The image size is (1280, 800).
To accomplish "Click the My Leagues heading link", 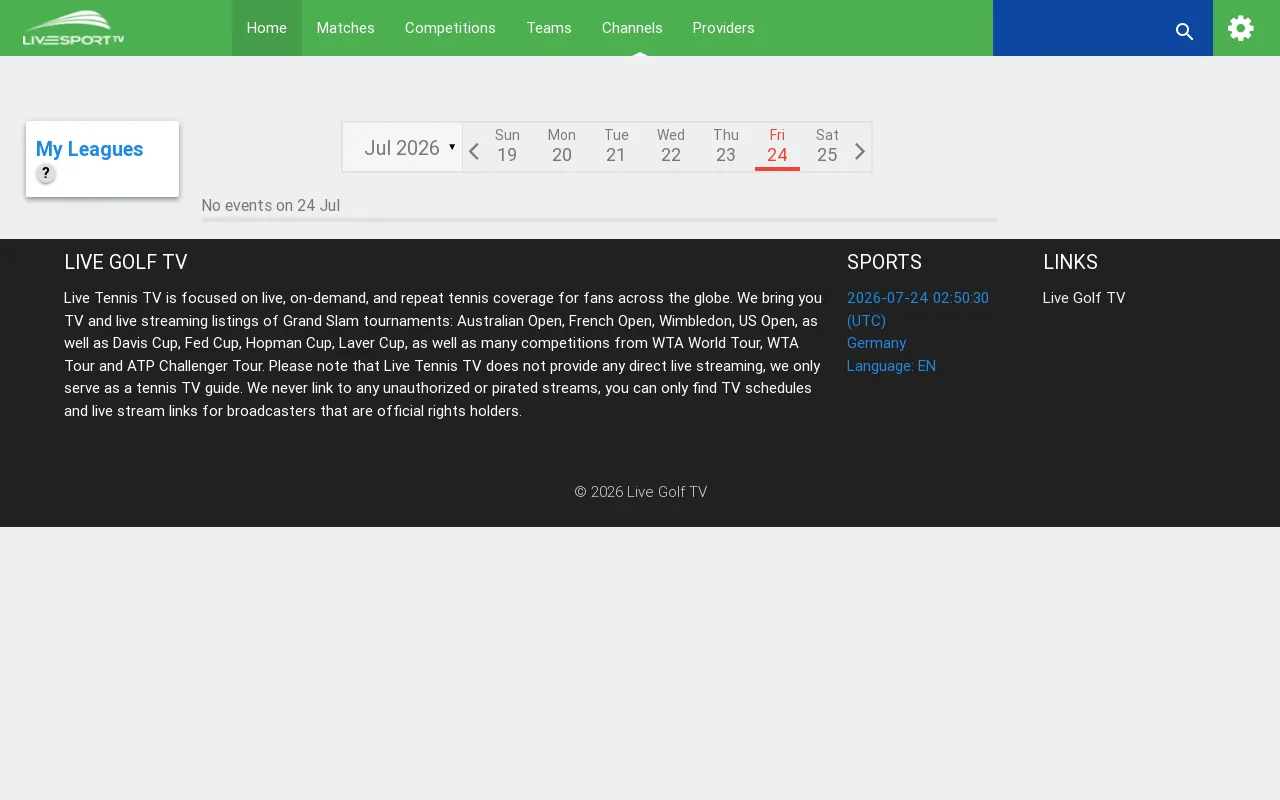I will (x=90, y=149).
